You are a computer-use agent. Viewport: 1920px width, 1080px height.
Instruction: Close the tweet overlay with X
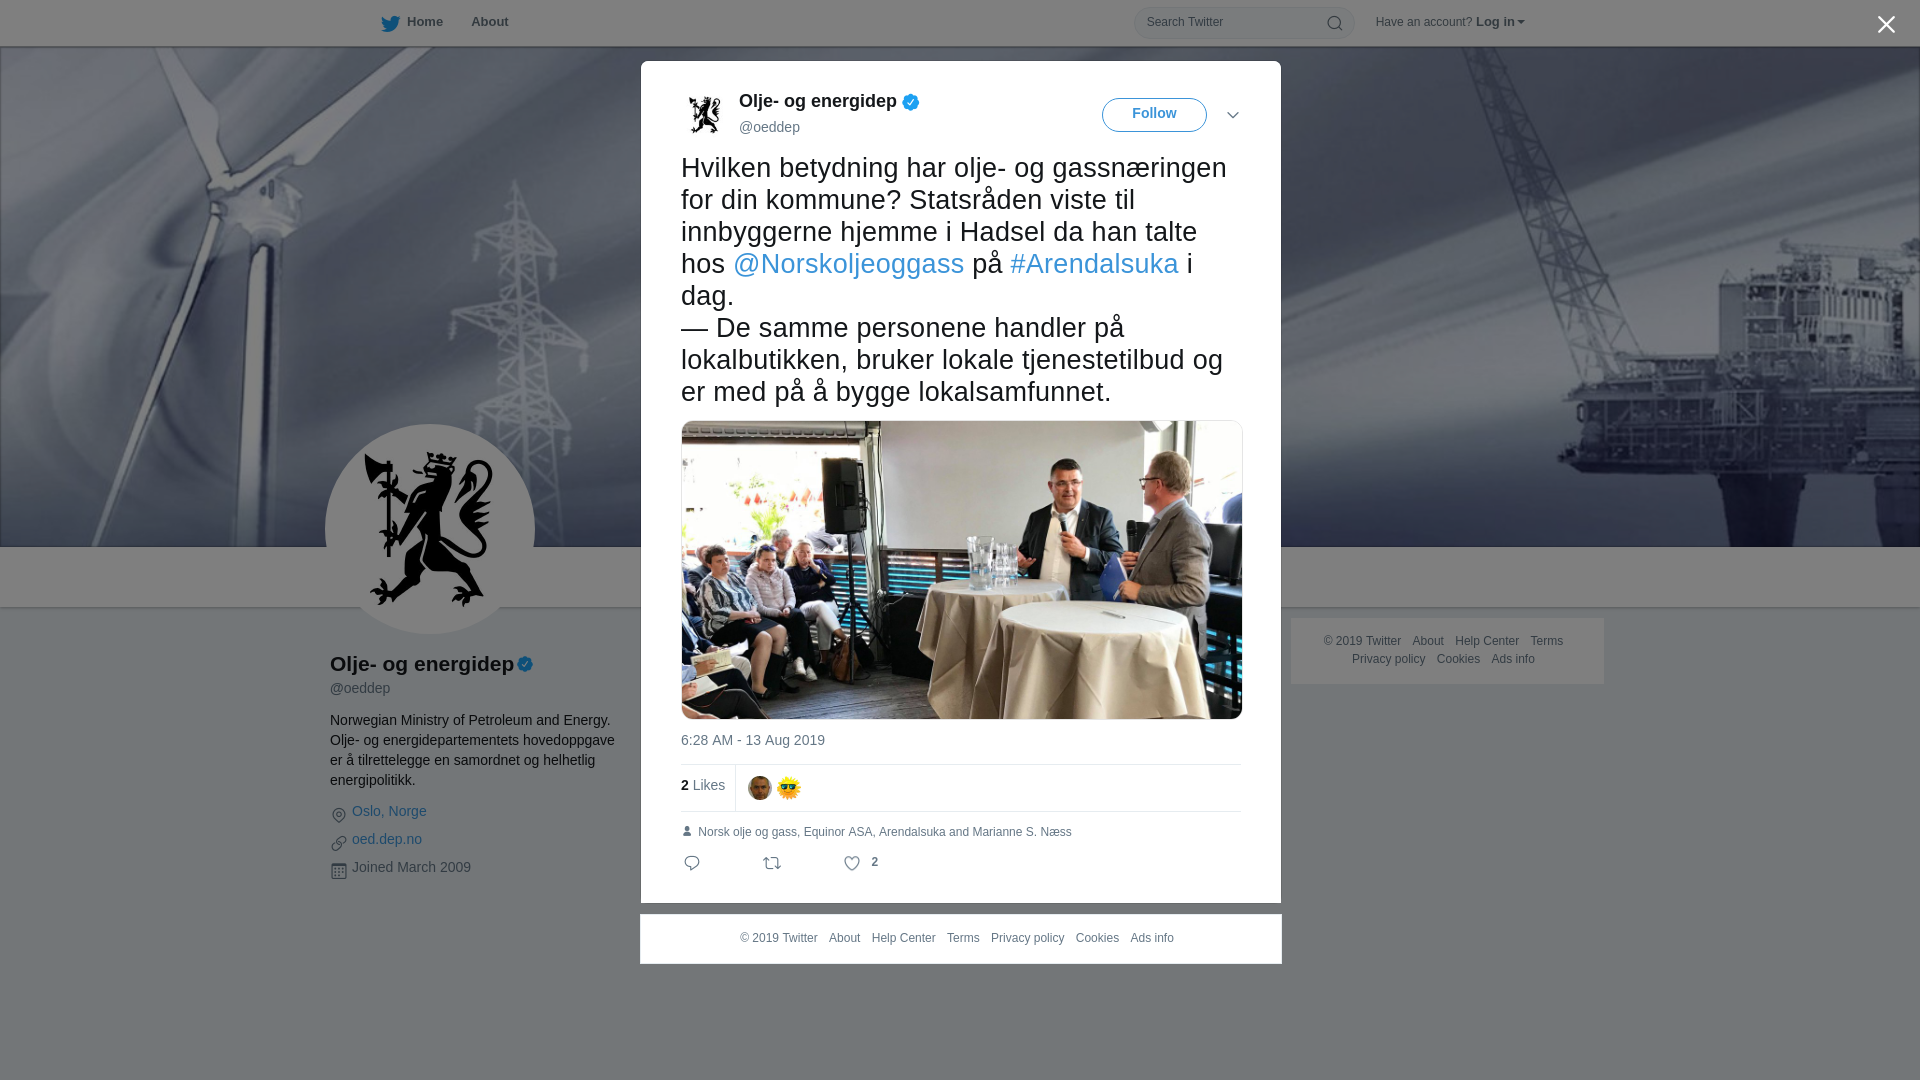tap(1886, 25)
